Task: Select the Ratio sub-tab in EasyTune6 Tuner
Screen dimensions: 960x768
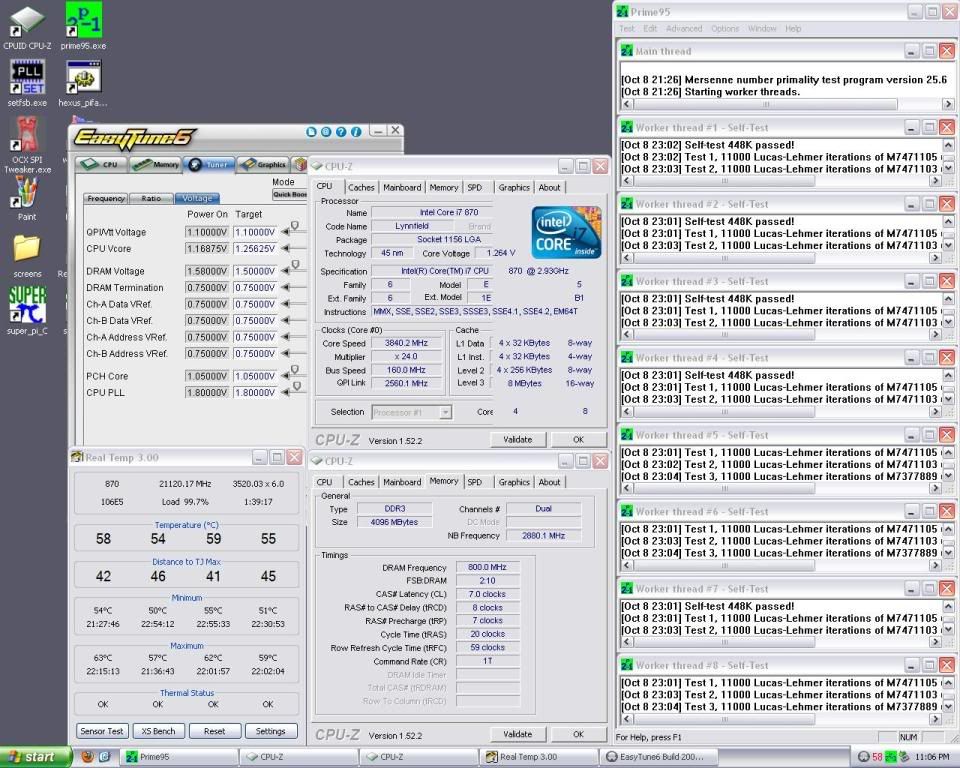Action: pos(151,198)
